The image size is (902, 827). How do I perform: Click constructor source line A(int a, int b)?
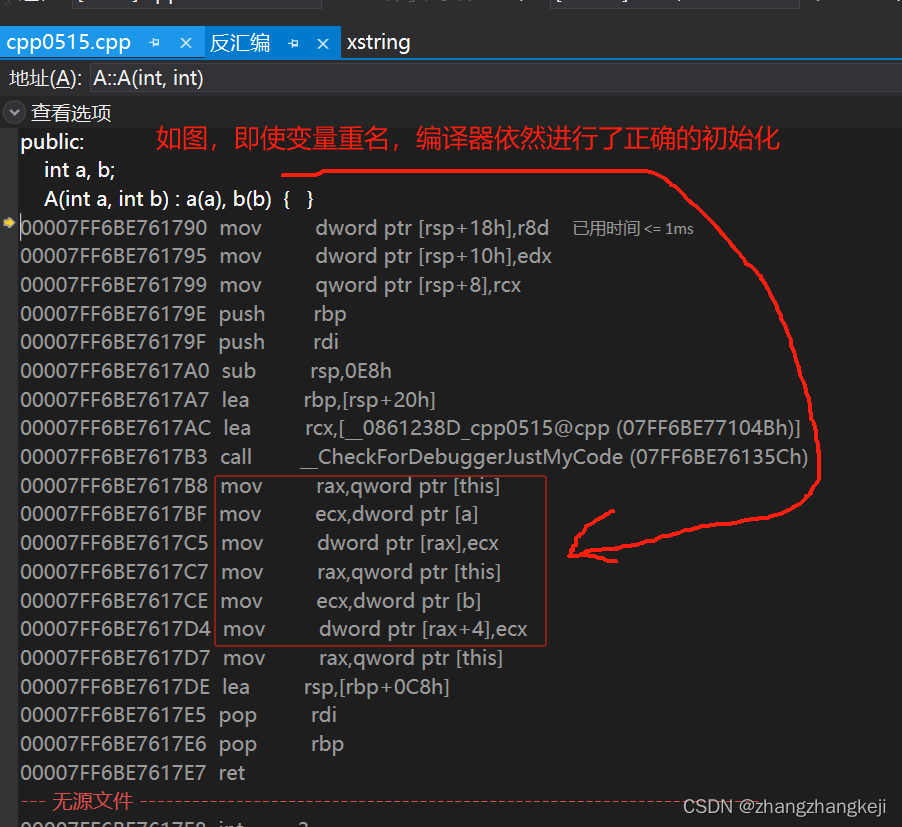179,200
